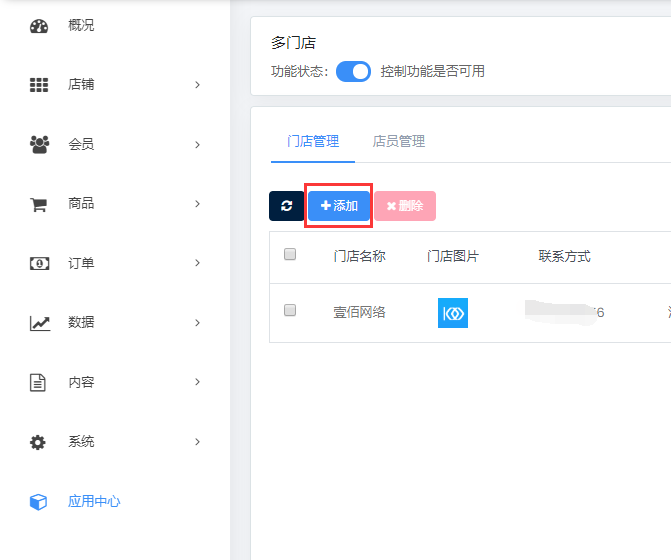Open the 壹佰网络 store image thumbnail
This screenshot has width=671, height=560.
453,313
